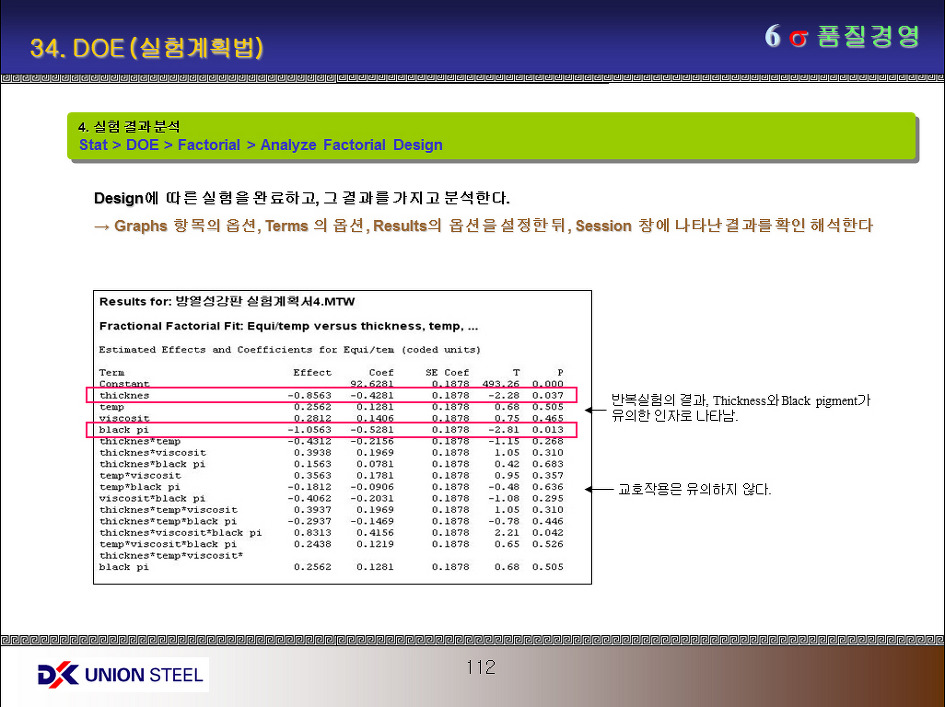Click the 교호작용은 유의하지 않다 annotation text
The image size is (945, 707).
pyautogui.click(x=694, y=490)
